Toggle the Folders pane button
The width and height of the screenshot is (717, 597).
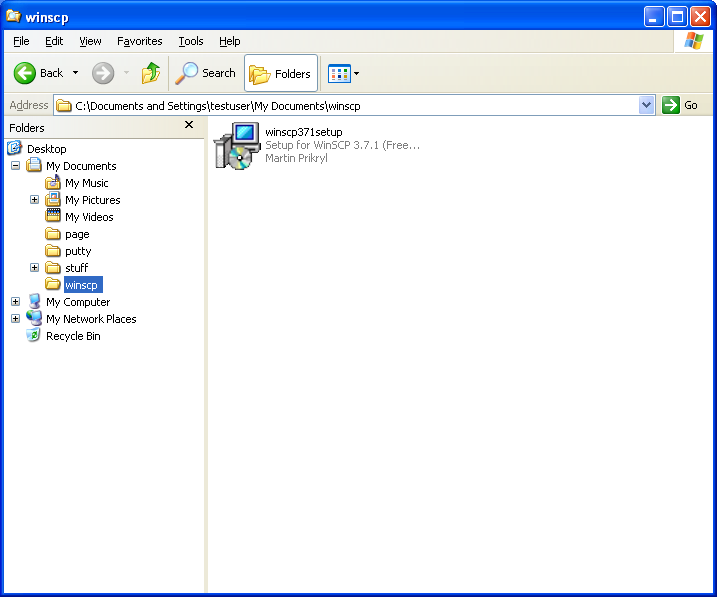coord(281,73)
